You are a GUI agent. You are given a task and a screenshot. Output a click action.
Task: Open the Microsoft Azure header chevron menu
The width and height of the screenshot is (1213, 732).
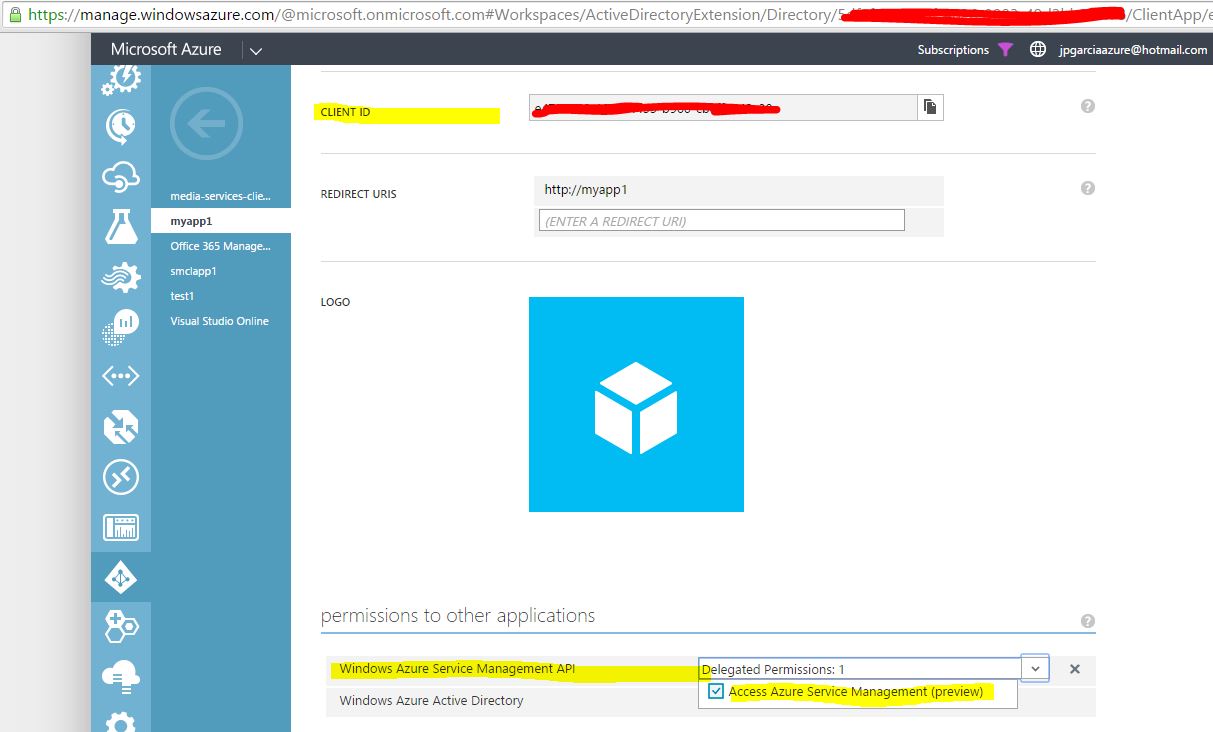click(256, 50)
